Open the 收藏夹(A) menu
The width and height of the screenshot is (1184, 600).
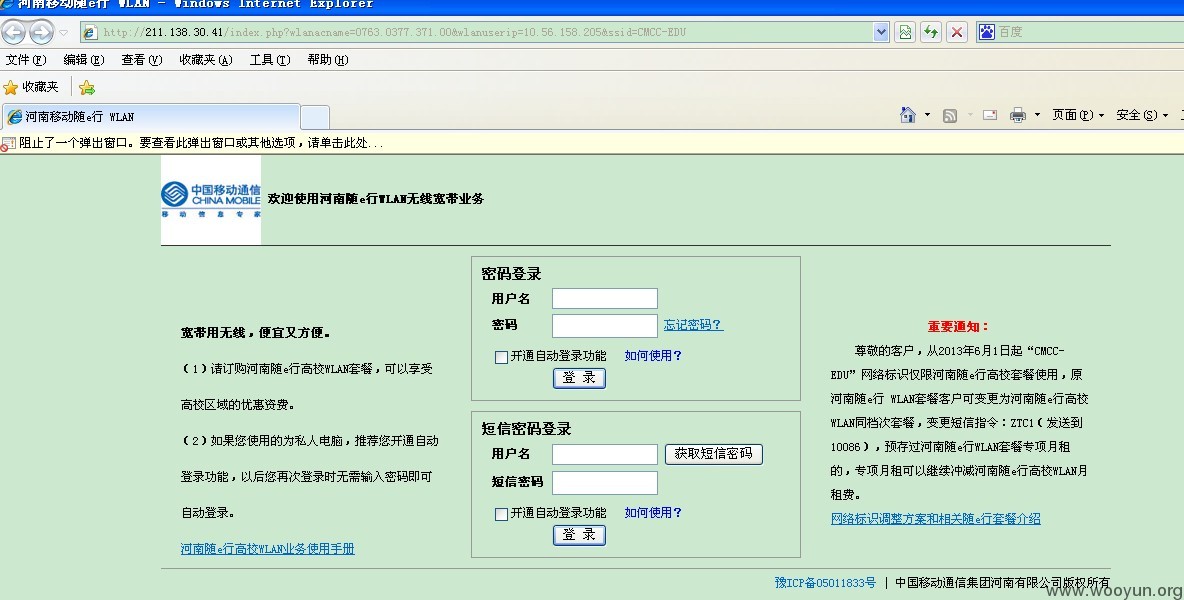(x=206, y=60)
